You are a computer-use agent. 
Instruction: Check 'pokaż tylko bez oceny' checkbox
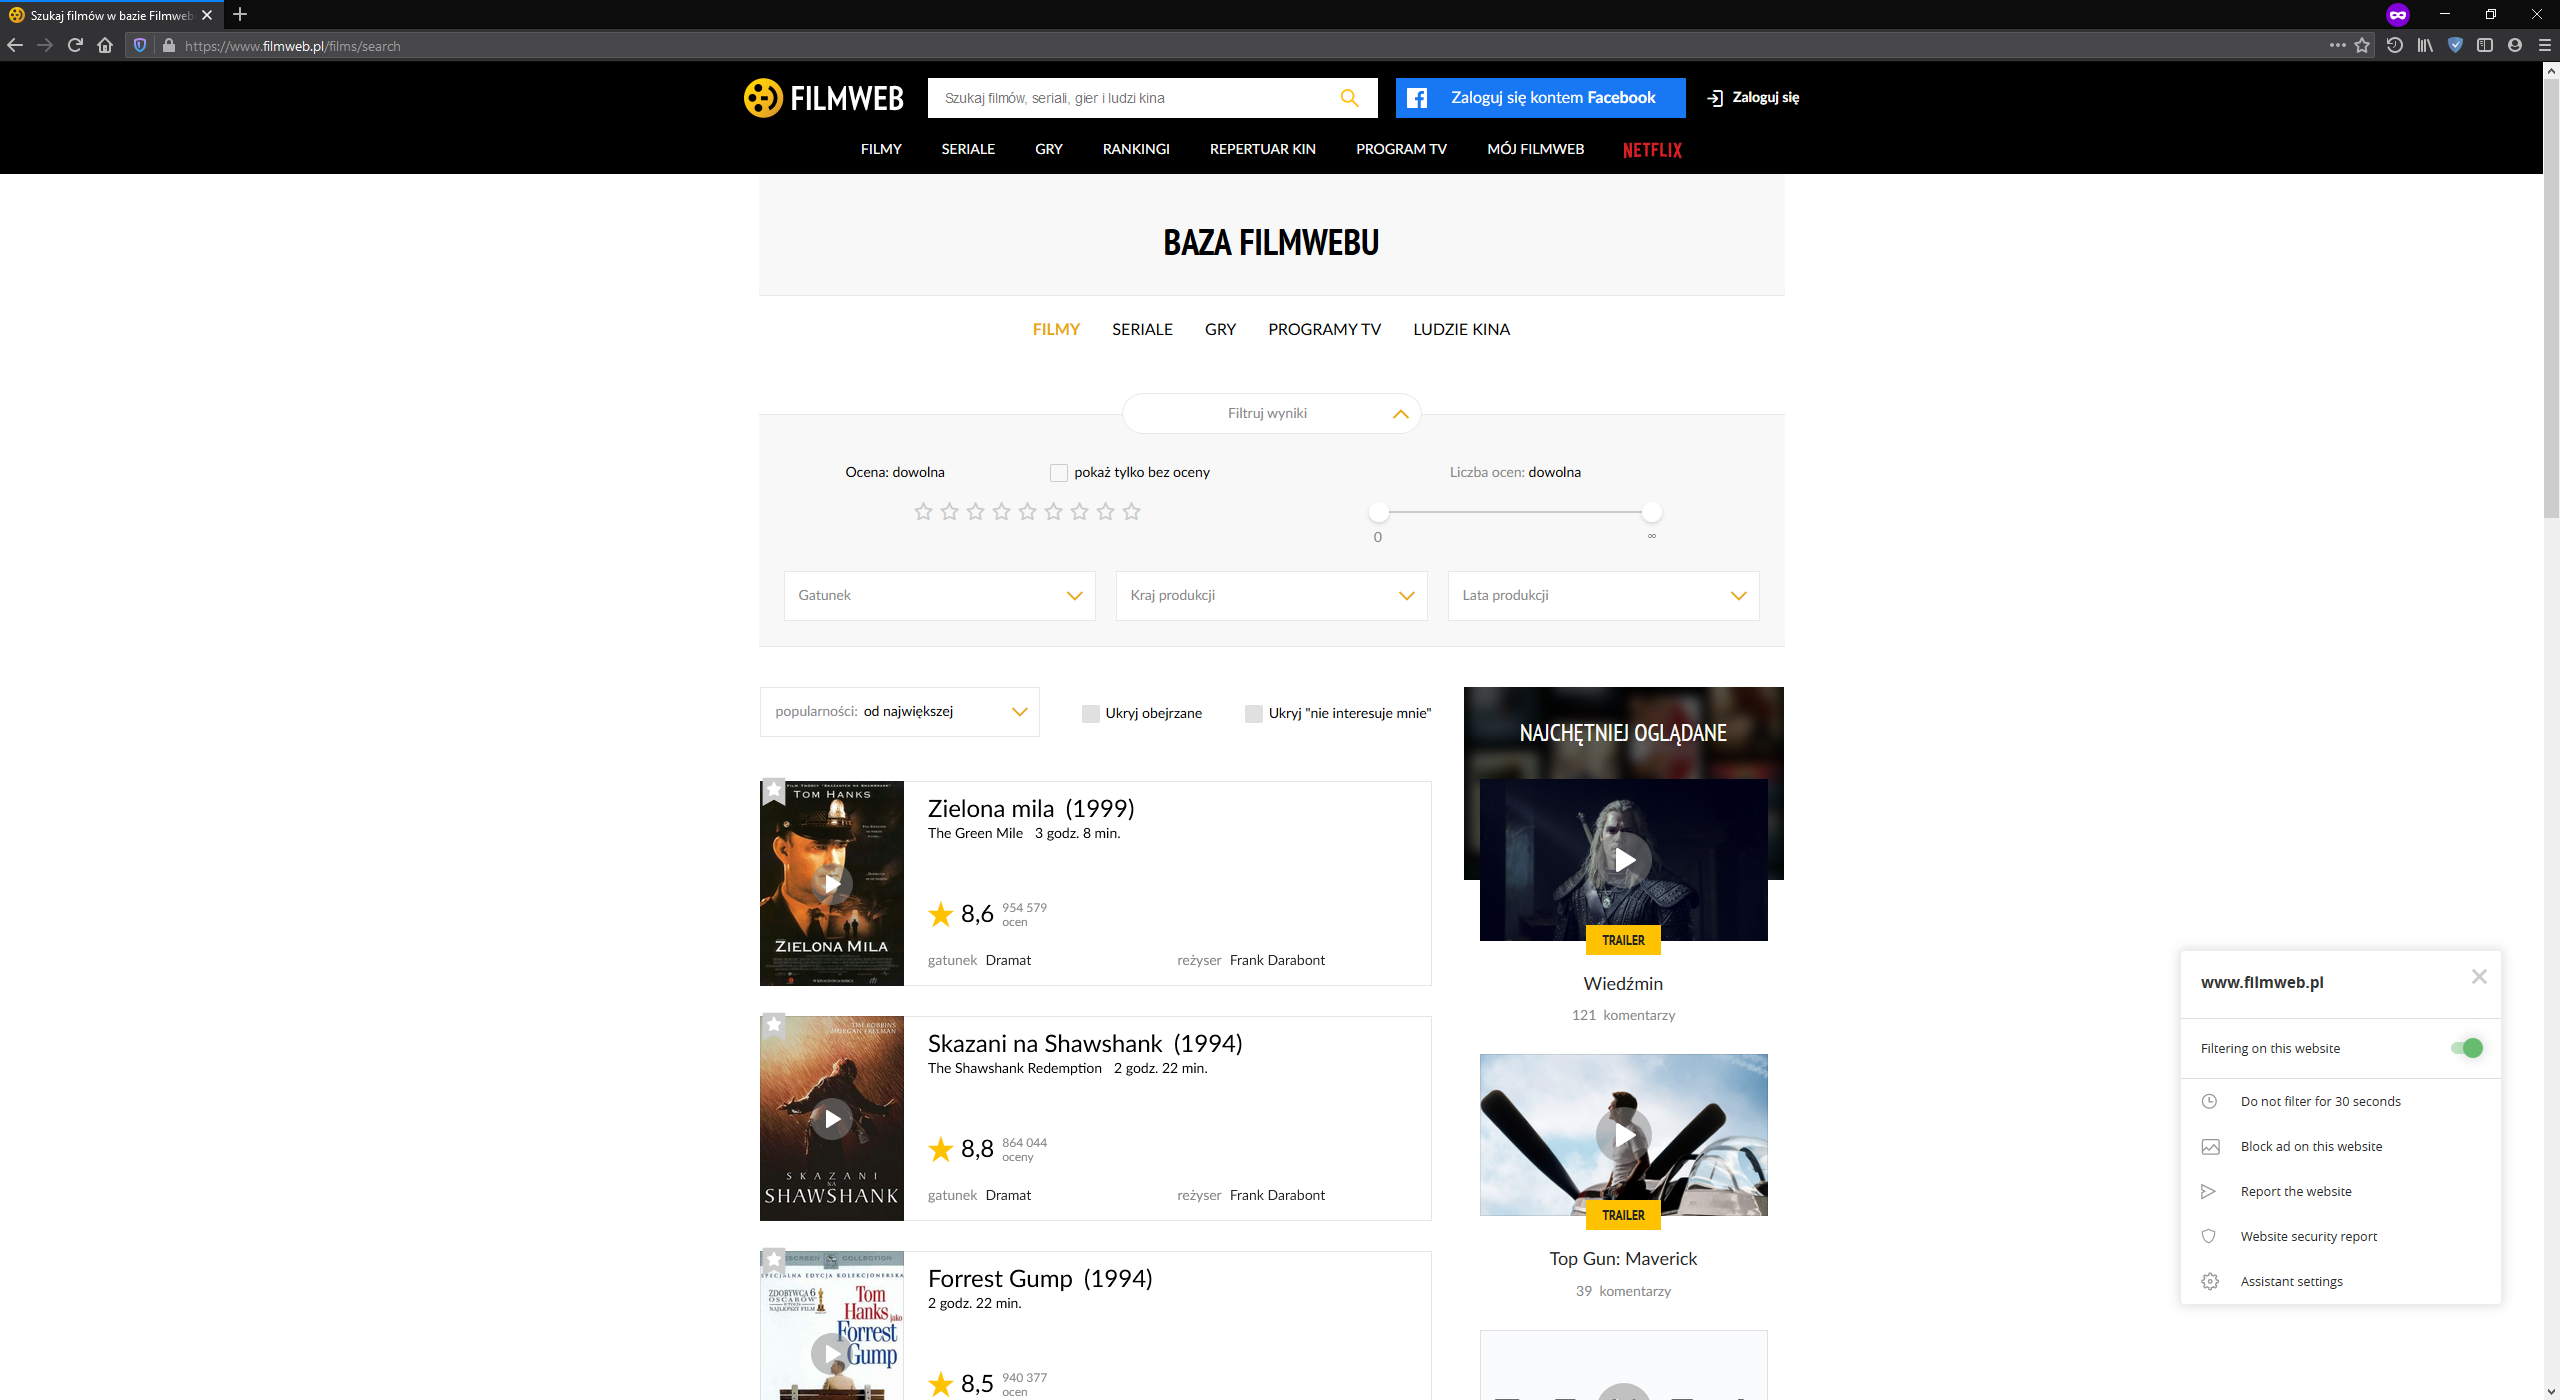coord(1058,473)
